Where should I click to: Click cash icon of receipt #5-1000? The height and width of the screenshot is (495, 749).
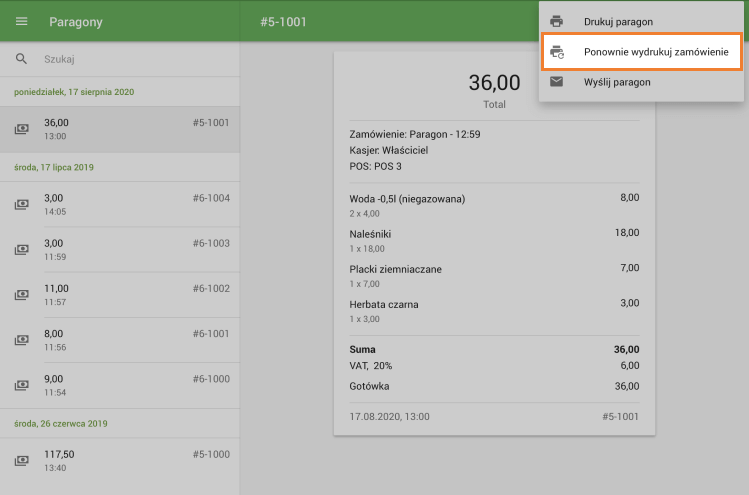[x=21, y=460]
